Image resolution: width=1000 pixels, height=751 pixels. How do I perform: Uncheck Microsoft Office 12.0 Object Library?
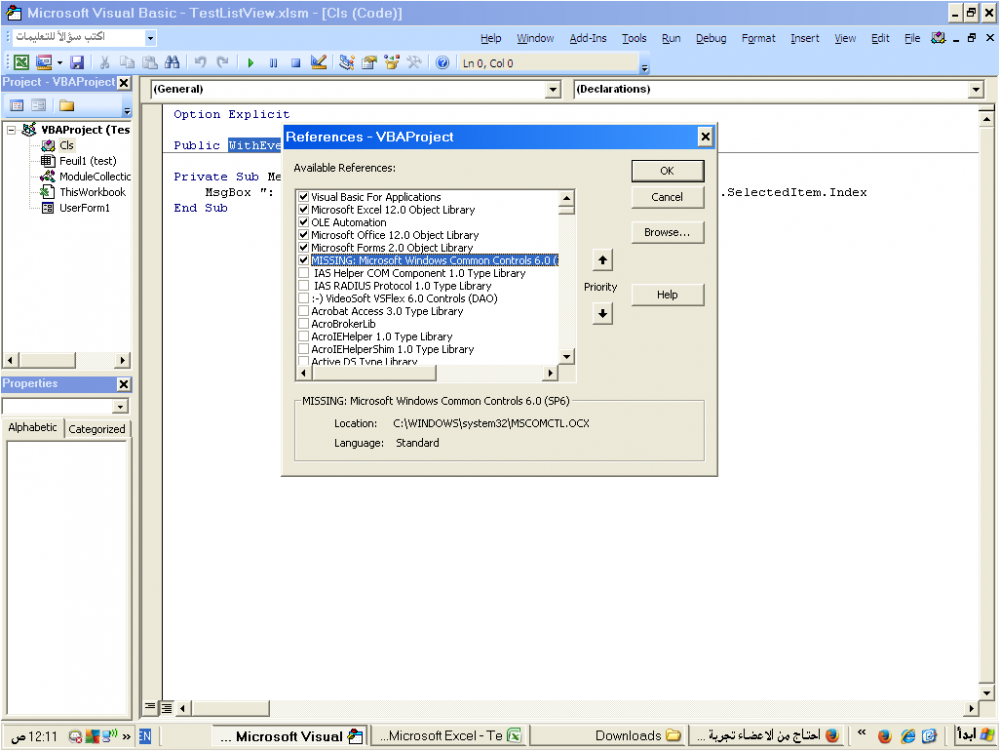(304, 235)
